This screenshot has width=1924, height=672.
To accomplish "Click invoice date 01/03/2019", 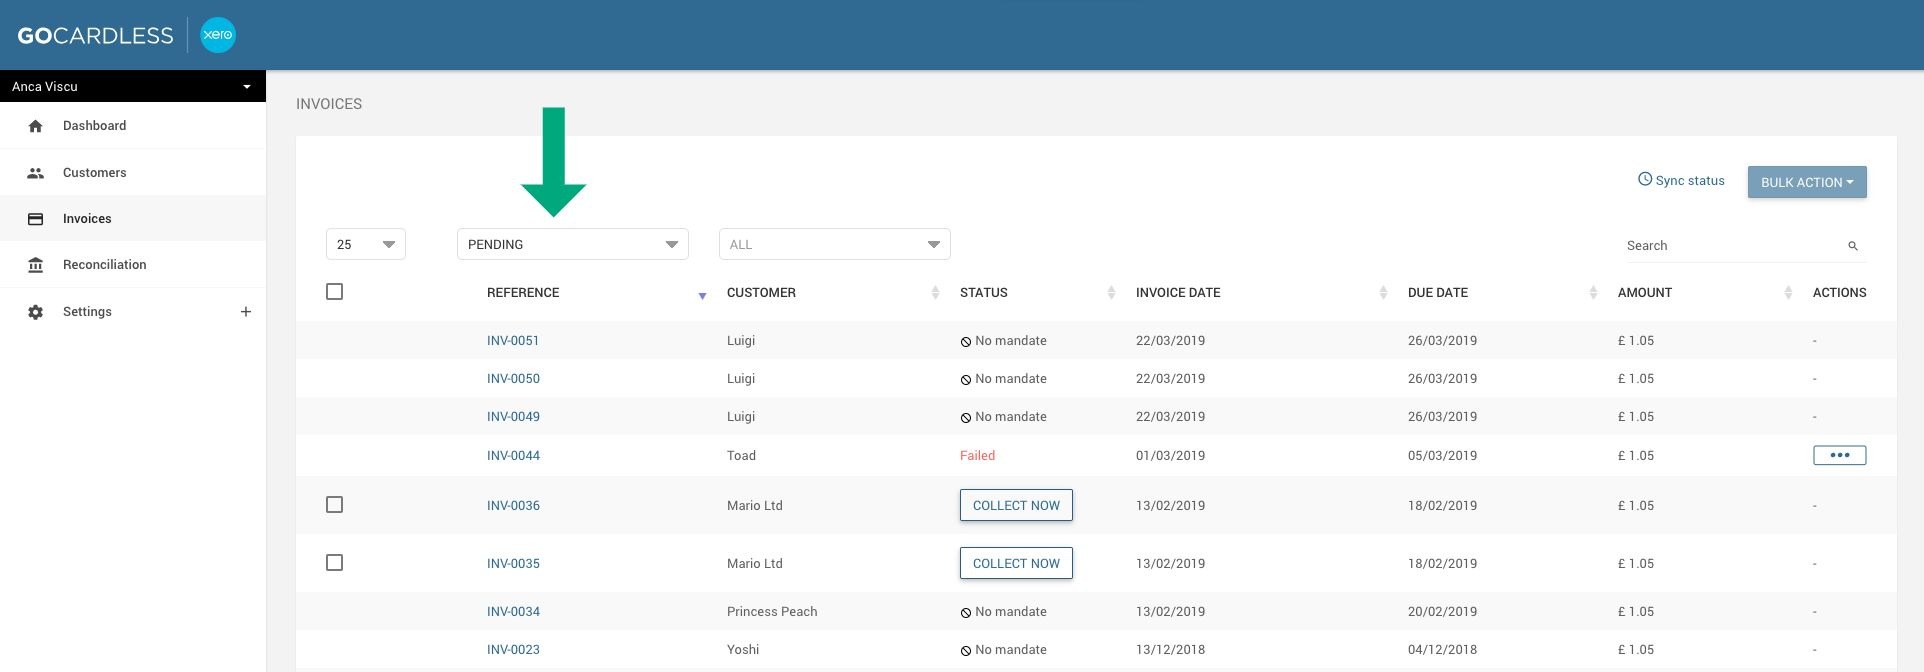I will [x=1170, y=456].
